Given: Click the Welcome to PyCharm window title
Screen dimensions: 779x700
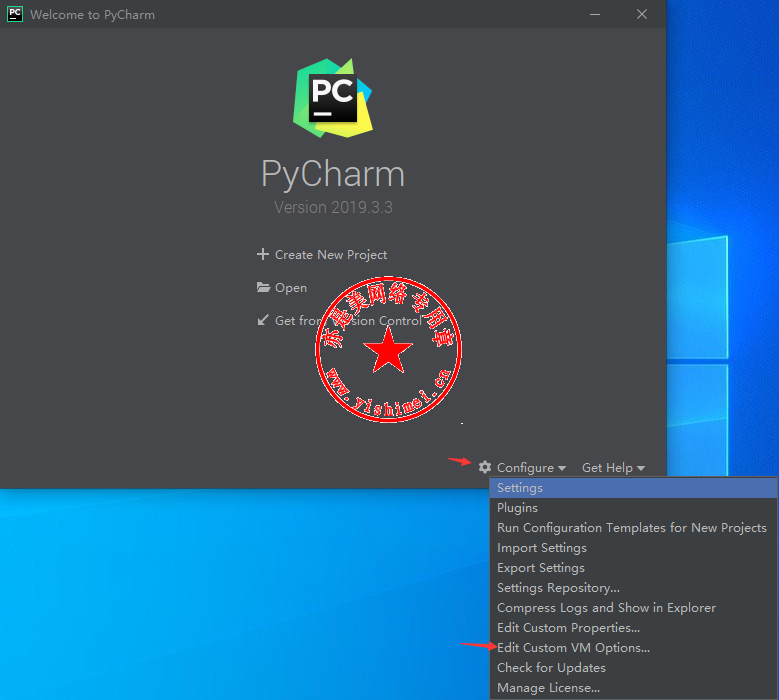Looking at the screenshot, I should pos(92,15).
